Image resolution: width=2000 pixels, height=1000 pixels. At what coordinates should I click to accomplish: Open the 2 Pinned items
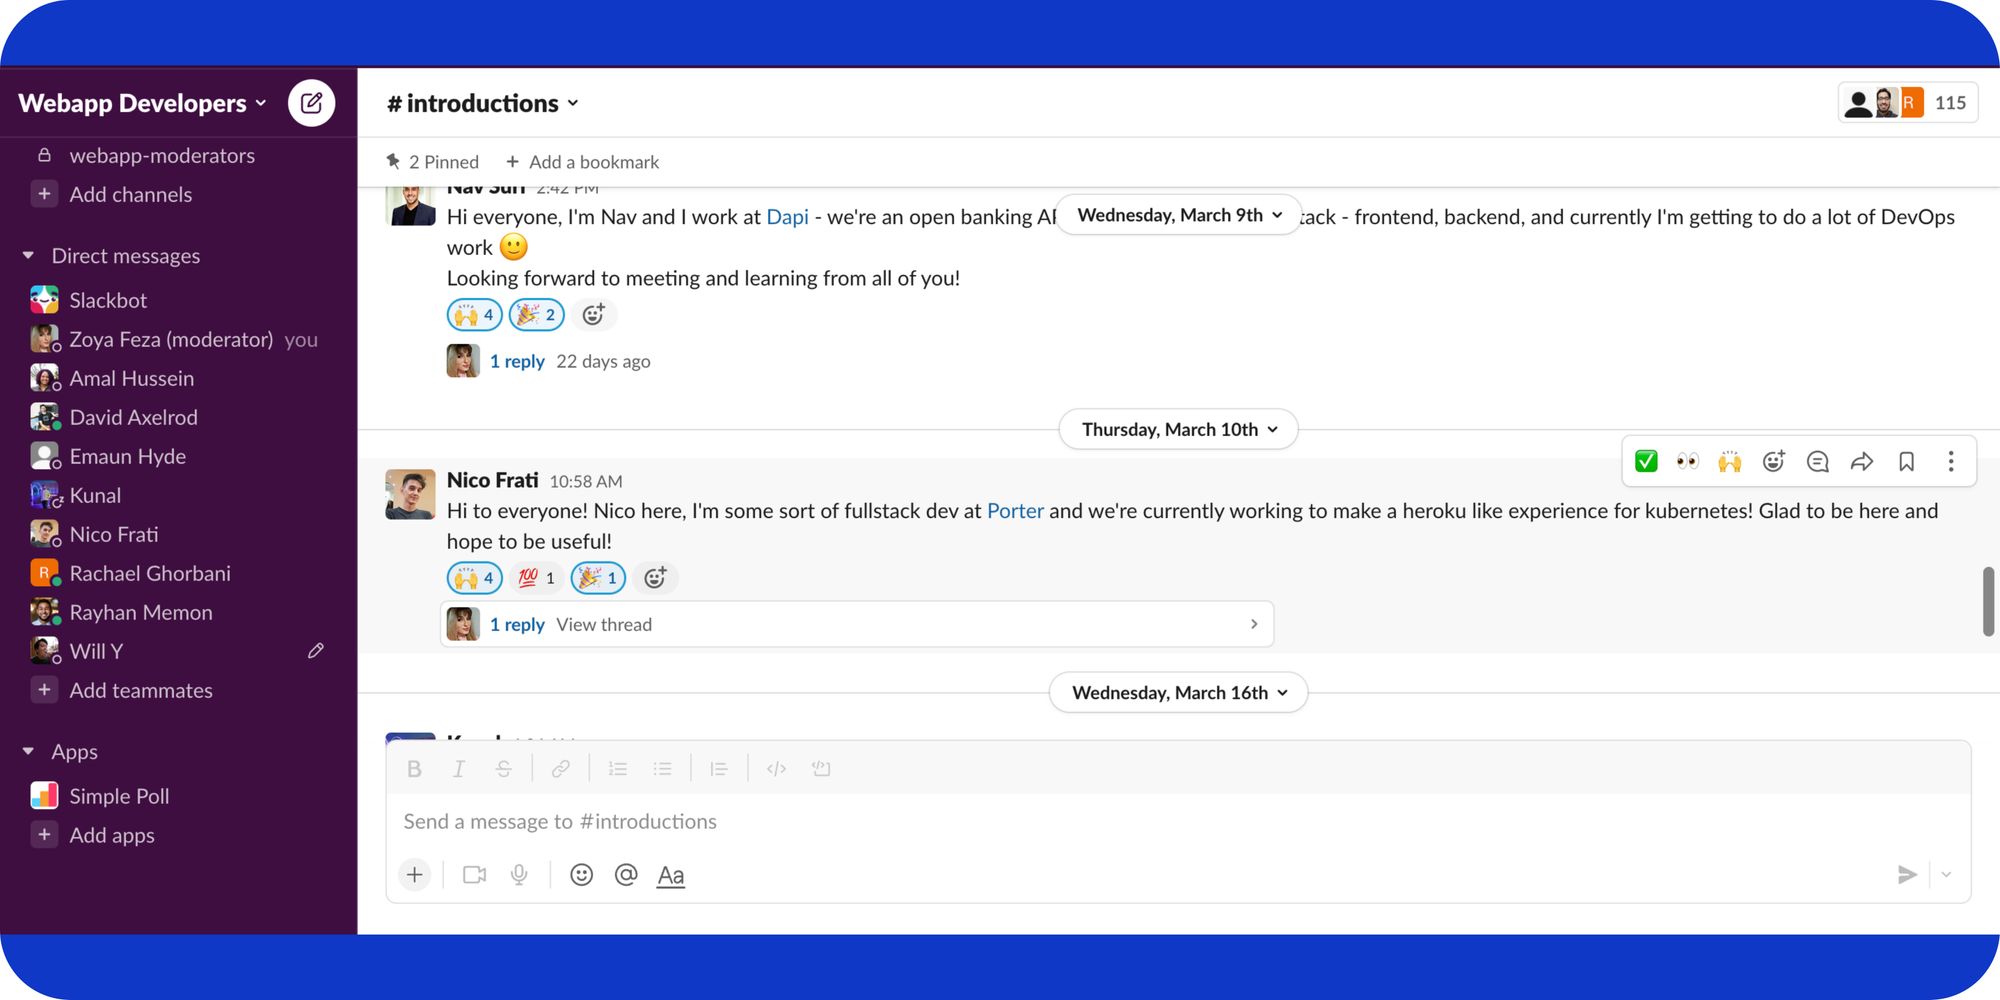pyautogui.click(x=433, y=162)
